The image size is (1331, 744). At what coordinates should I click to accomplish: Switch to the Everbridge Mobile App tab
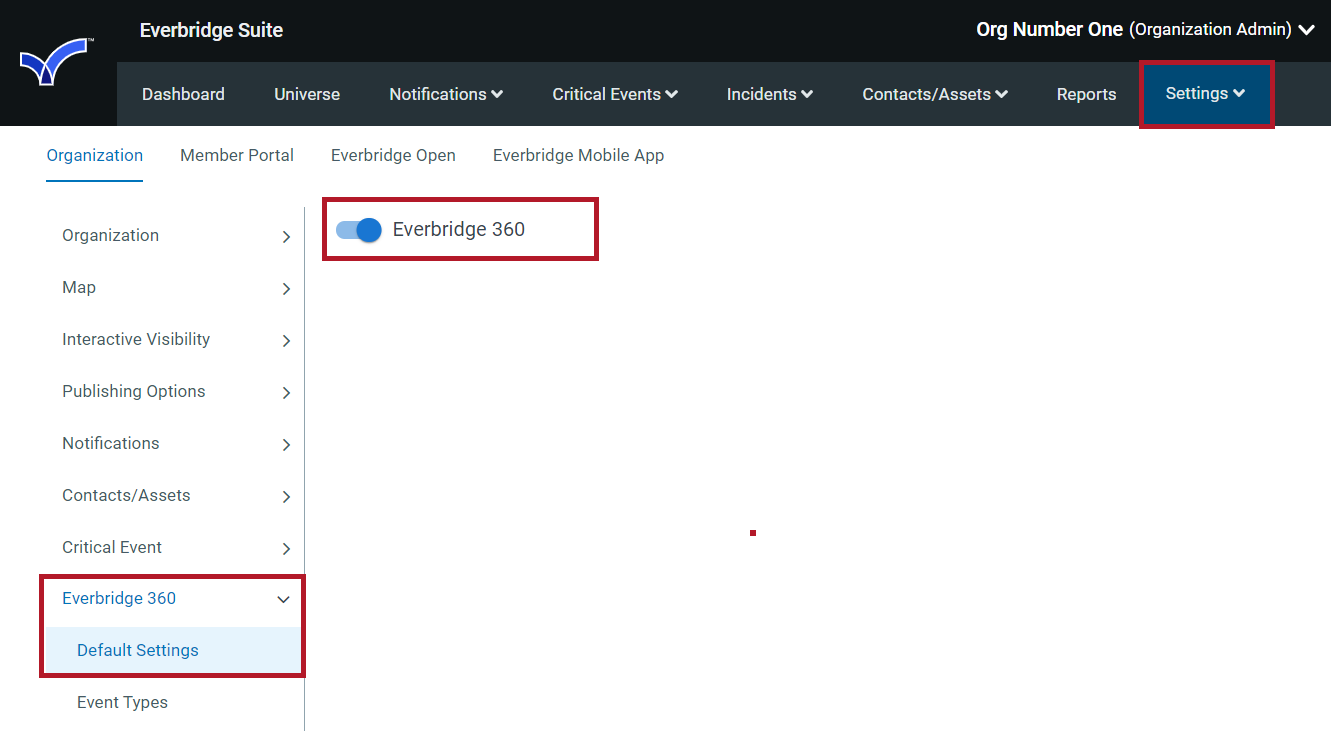(x=578, y=155)
